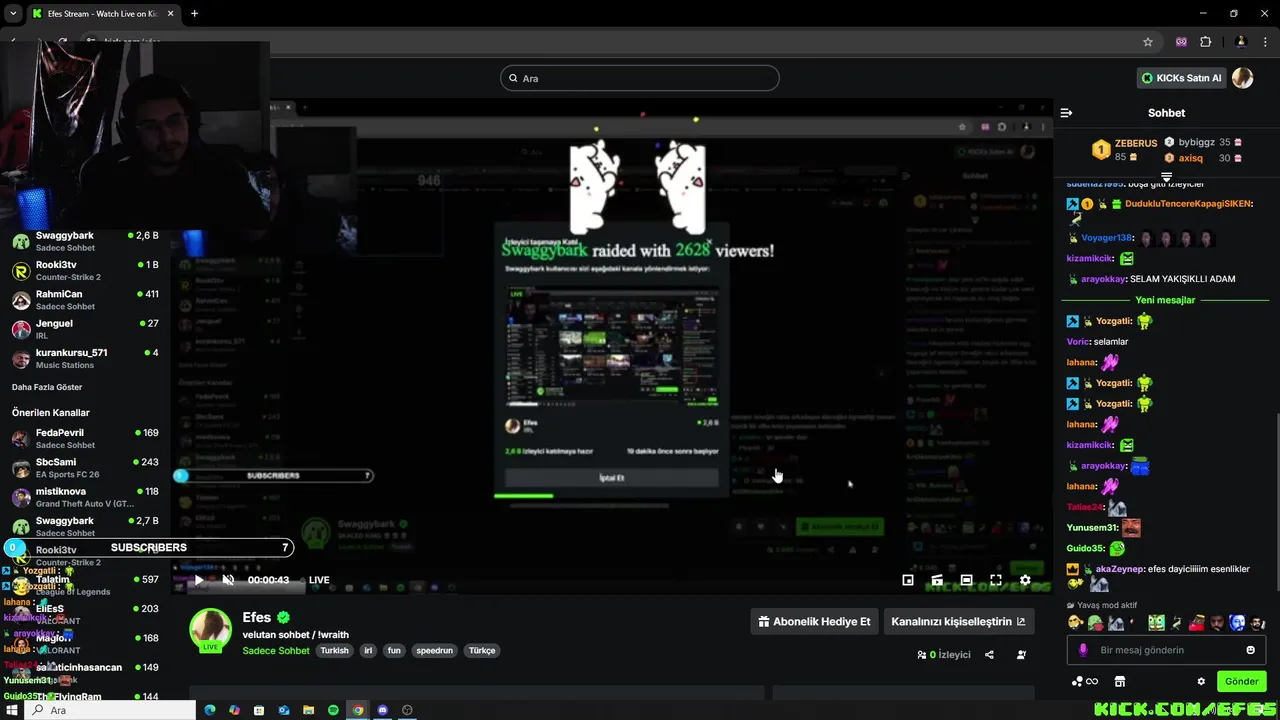Viewport: 1280px width, 720px height.
Task: Open Kanalınızı kişiselleştirin link
Action: pos(959,621)
